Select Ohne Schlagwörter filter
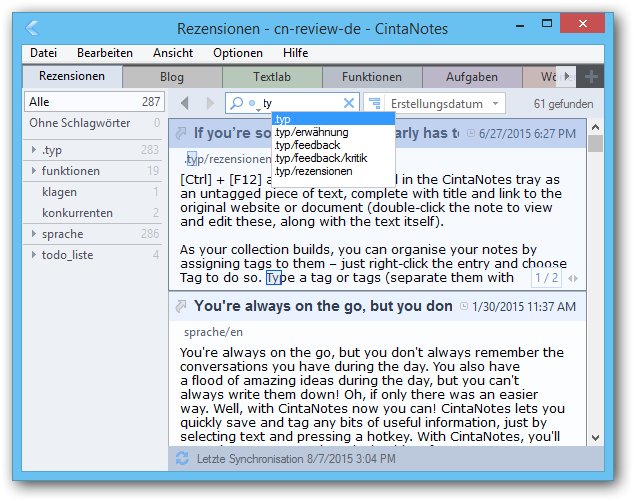This screenshot has height=501, width=634. point(95,123)
